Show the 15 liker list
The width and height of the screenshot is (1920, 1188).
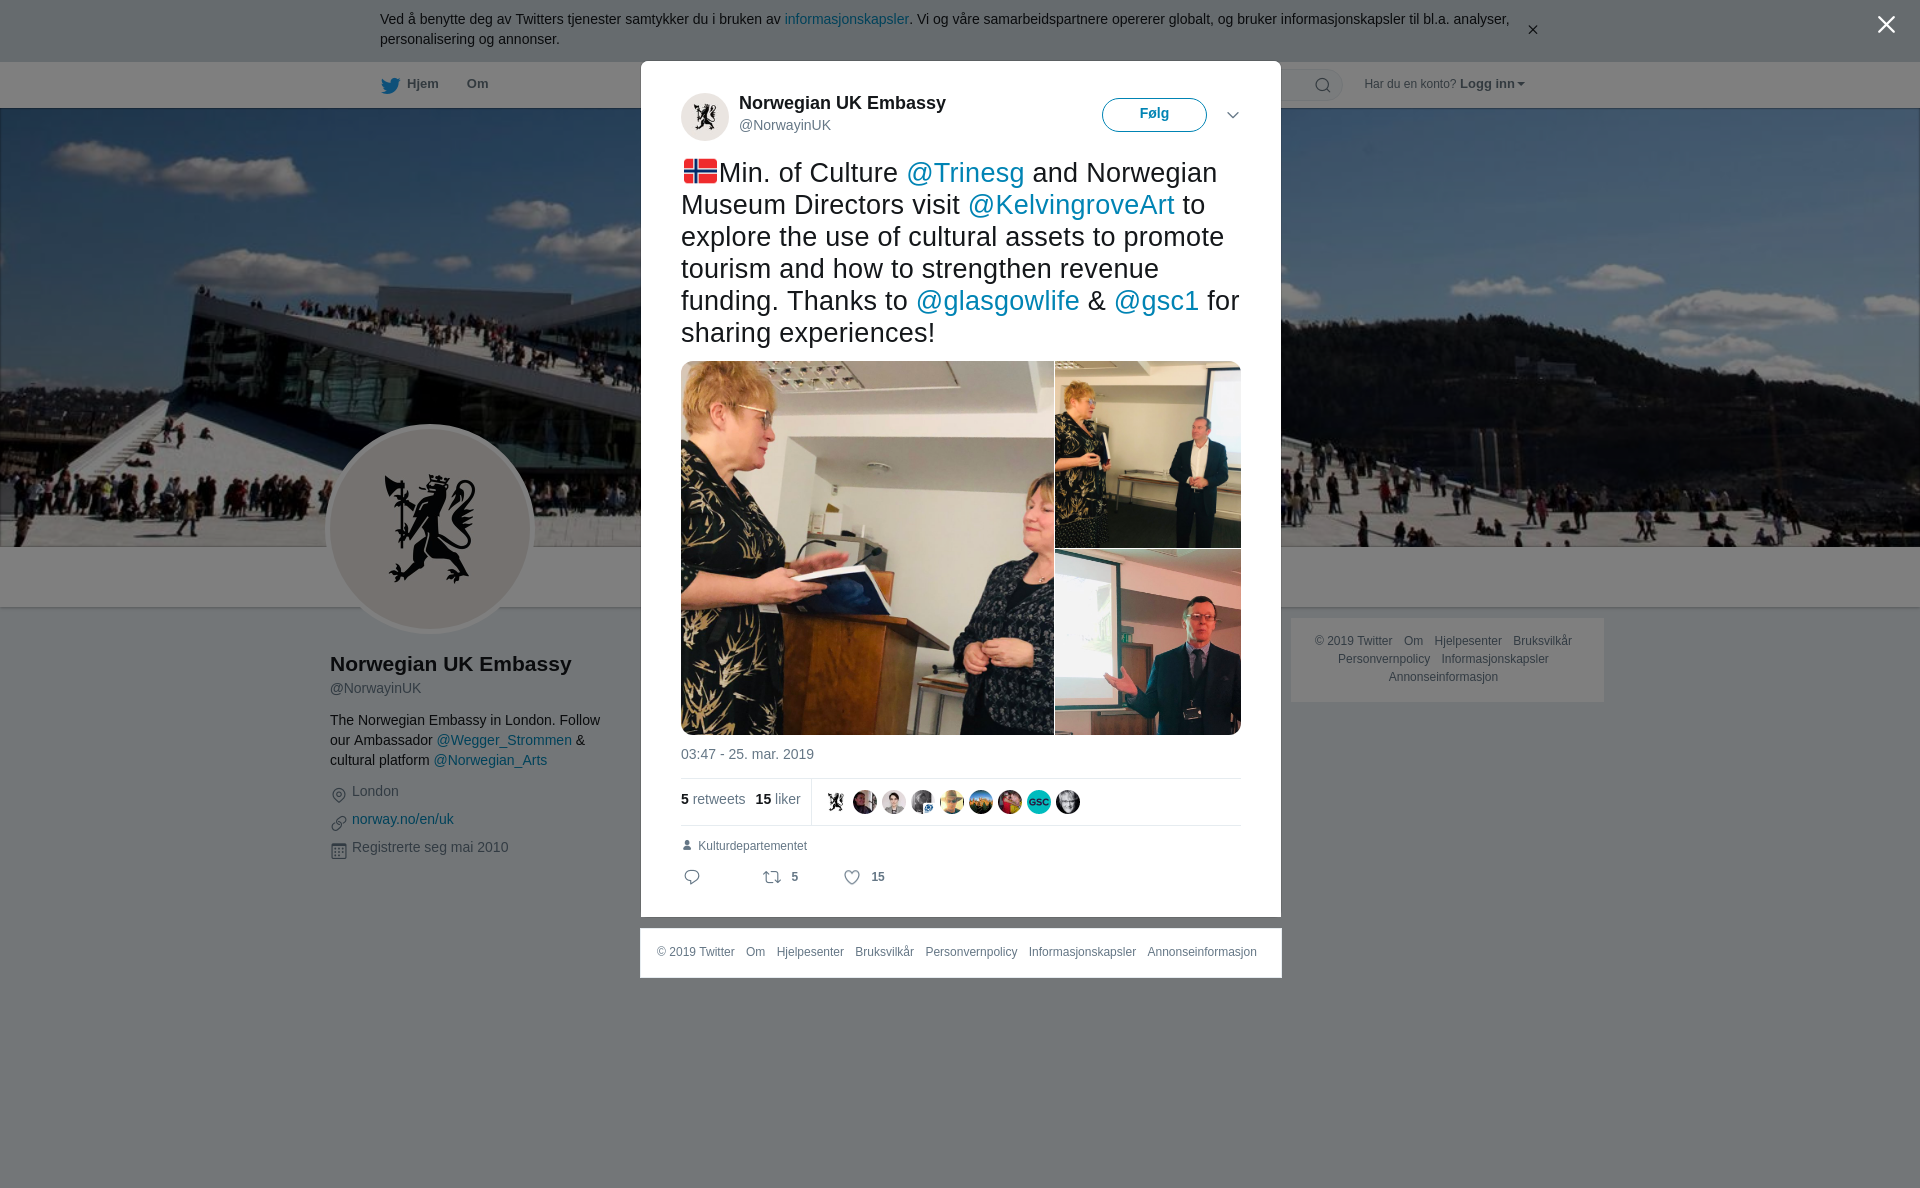(778, 799)
